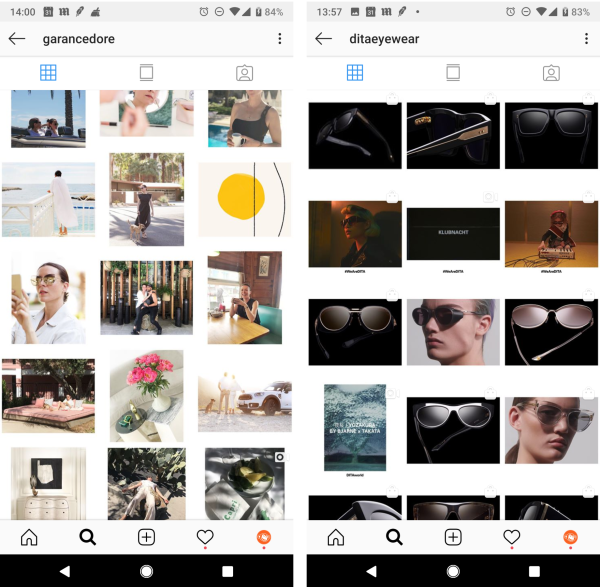Image resolution: width=600 pixels, height=587 pixels.
Task: Switch garancedore to feed list view
Action: [146, 73]
